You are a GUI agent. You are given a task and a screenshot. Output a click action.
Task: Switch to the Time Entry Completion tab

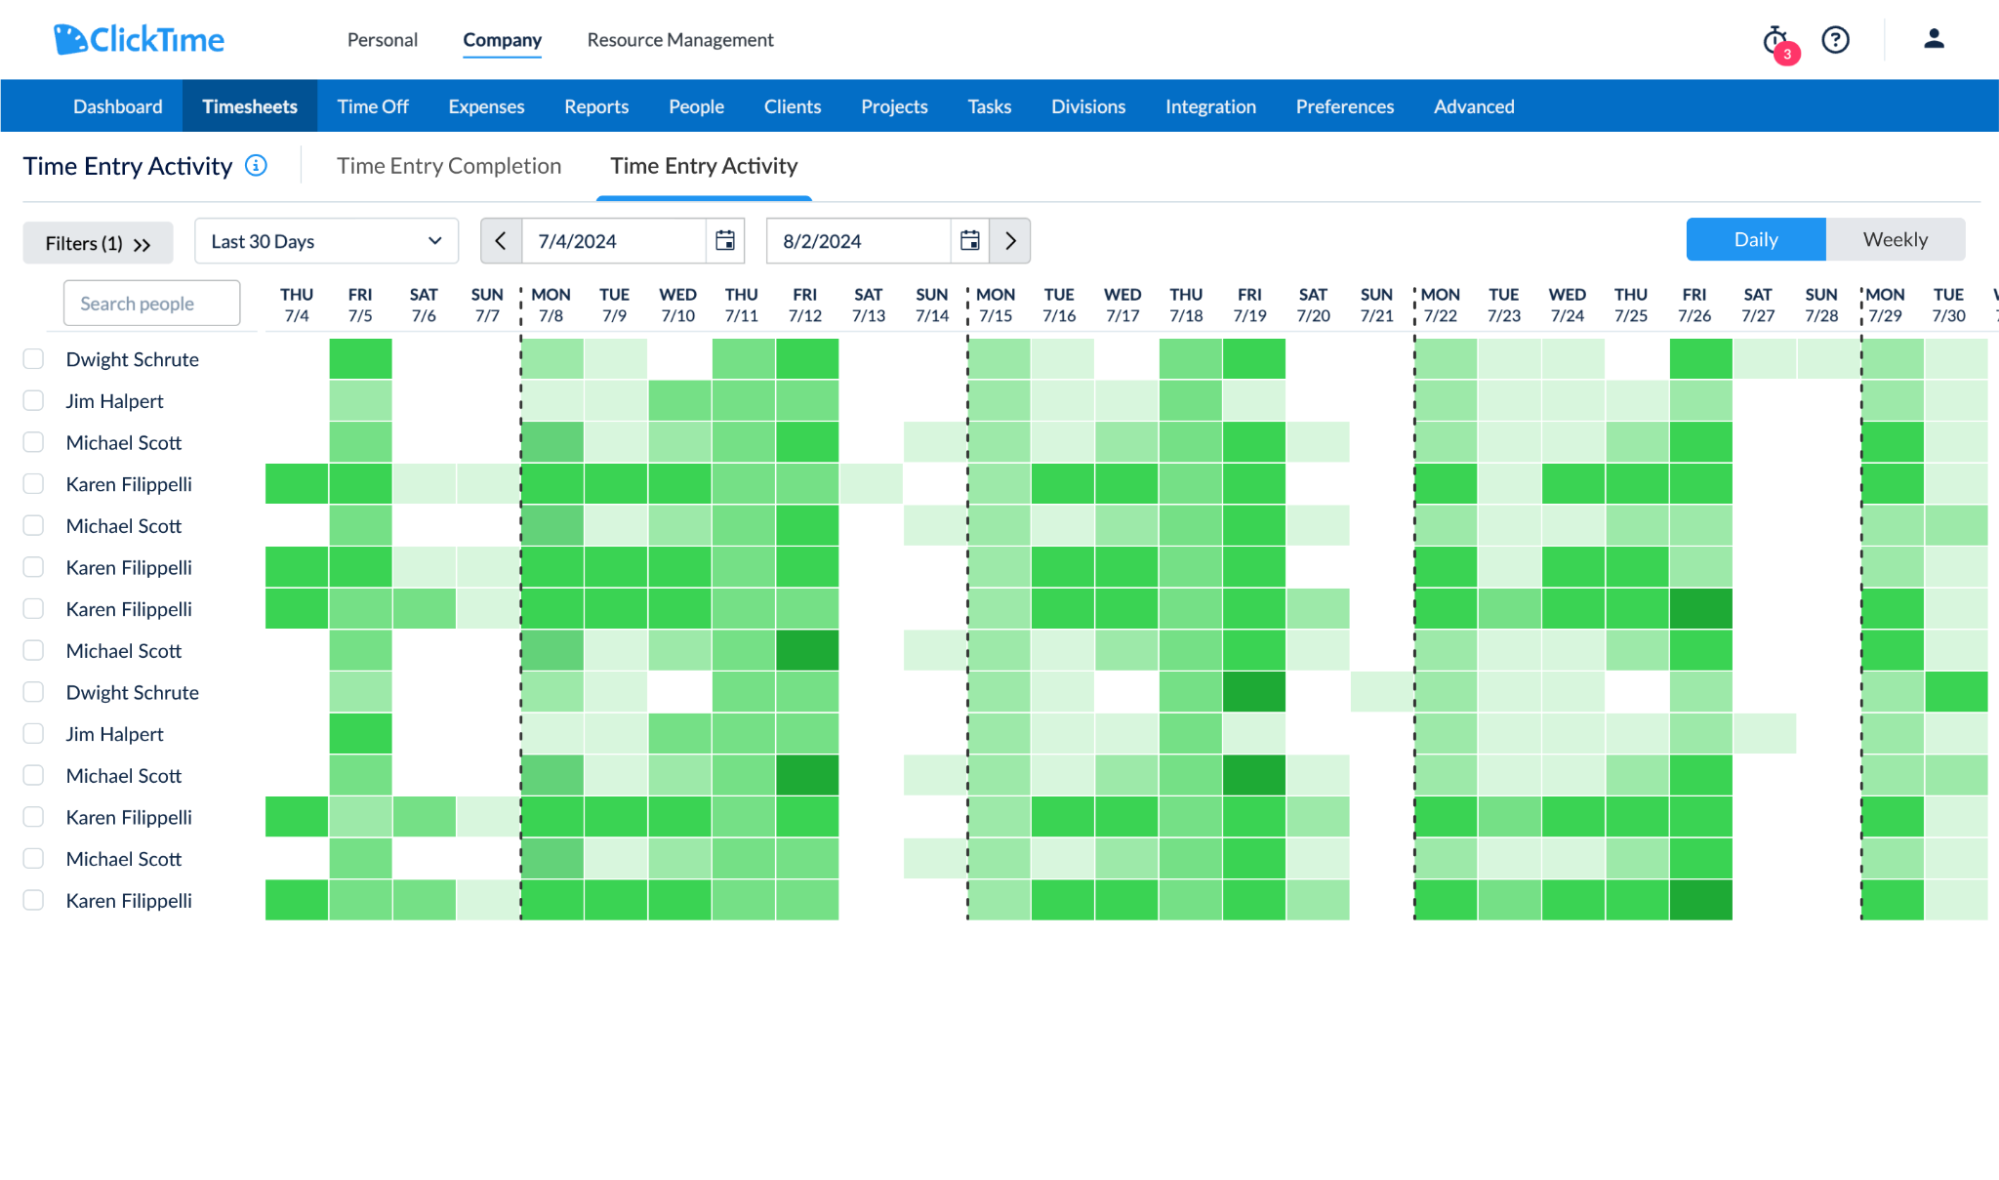pos(449,166)
